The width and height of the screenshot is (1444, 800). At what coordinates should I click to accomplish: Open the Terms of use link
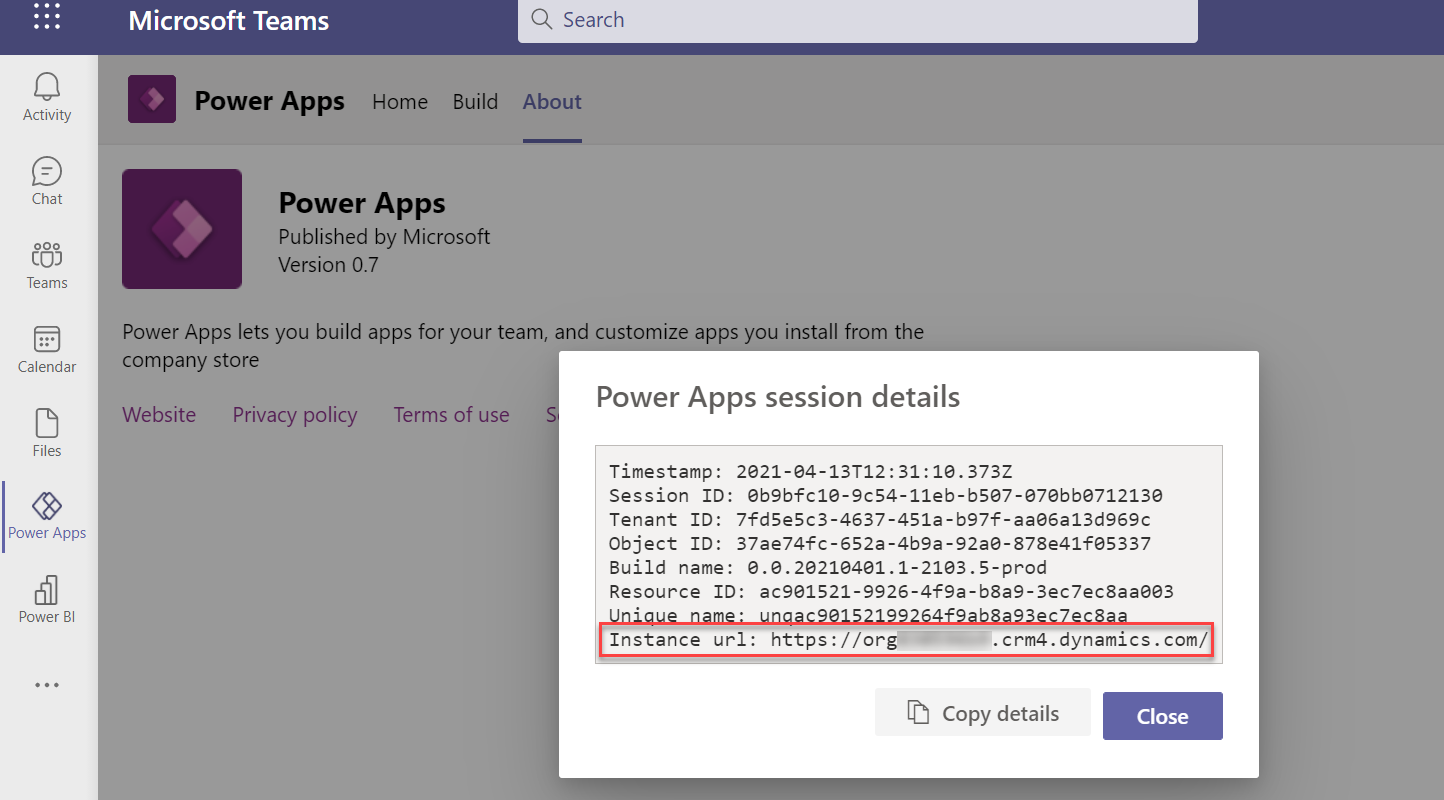(x=451, y=415)
